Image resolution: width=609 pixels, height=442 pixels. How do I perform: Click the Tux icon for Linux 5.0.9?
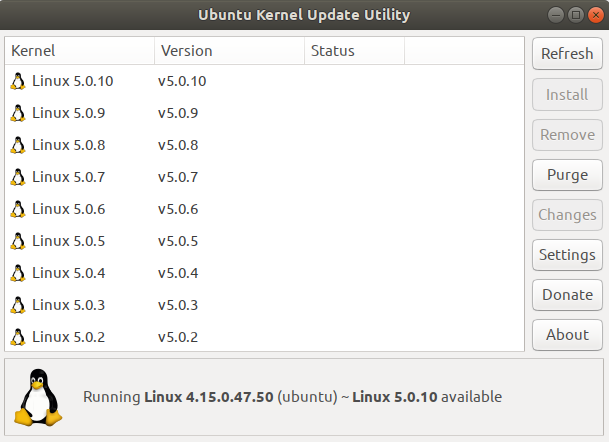coord(17,113)
